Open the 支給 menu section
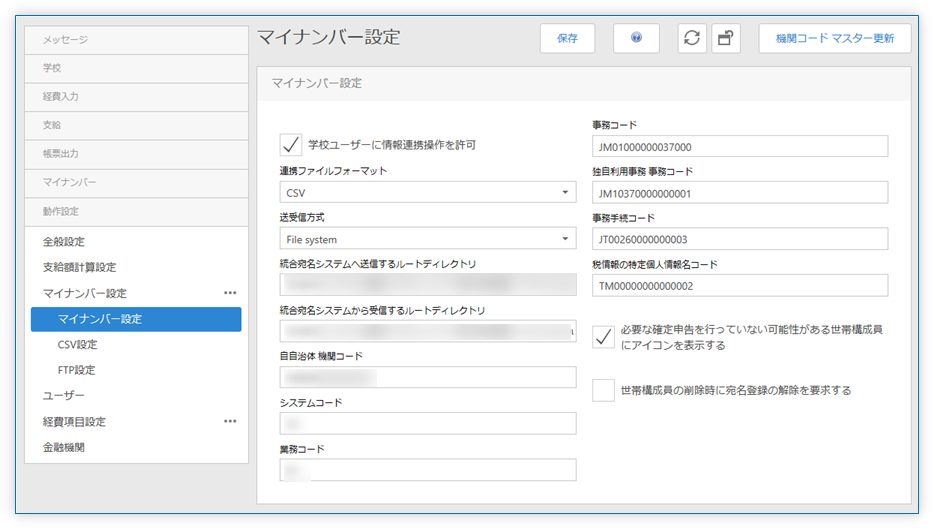Viewport: 934px width, 529px height. 136,126
